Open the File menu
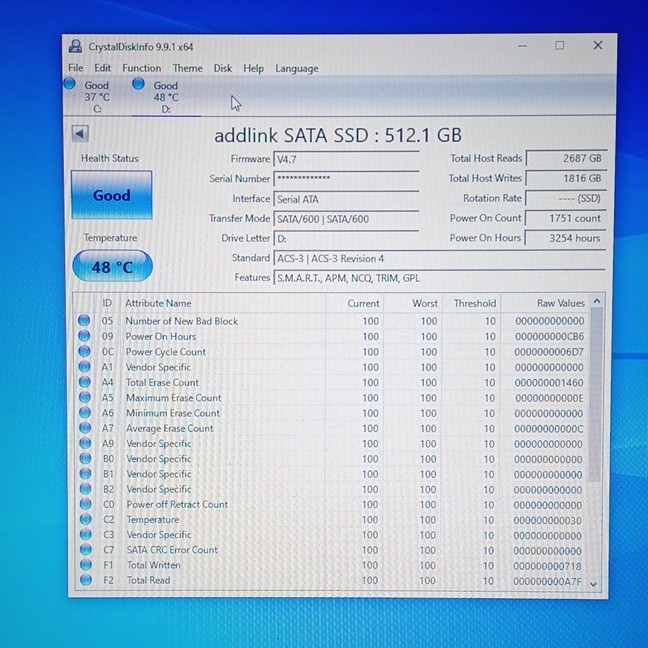Image resolution: width=648 pixels, height=648 pixels. pos(76,68)
